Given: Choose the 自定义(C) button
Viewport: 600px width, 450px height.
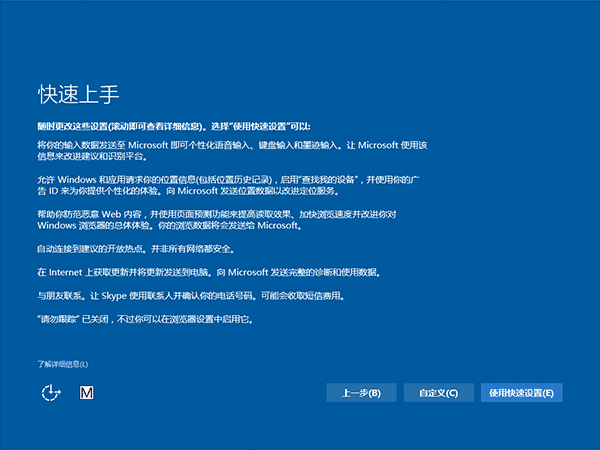Looking at the screenshot, I should point(439,393).
